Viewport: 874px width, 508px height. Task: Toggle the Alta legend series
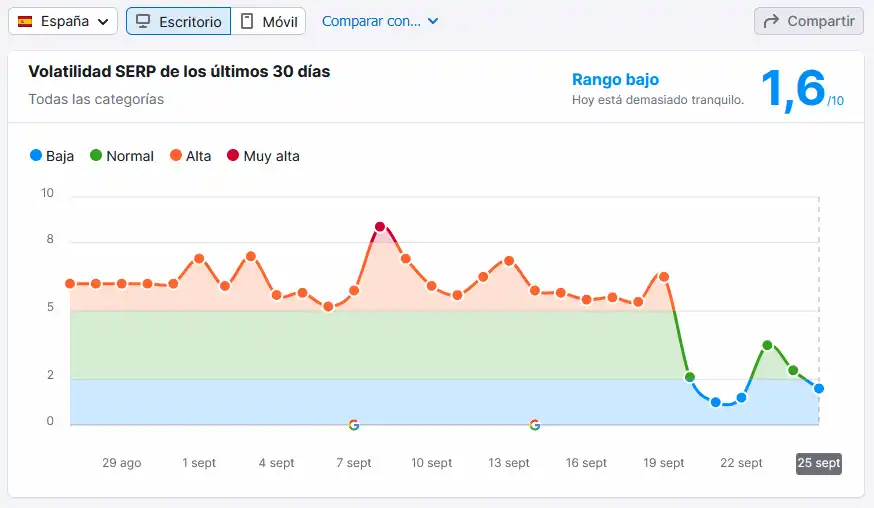point(190,156)
